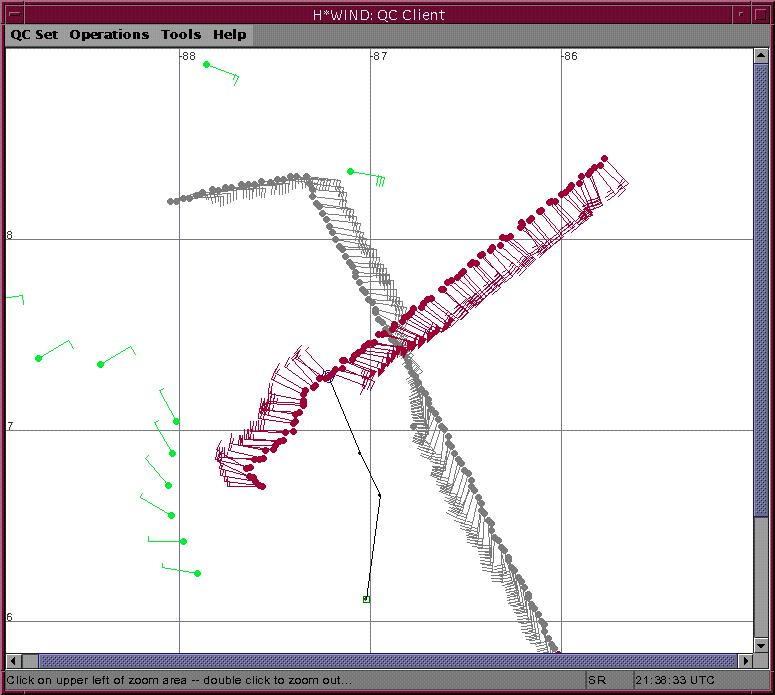
Task: Click the west end of gray flight track
Action: (171, 201)
